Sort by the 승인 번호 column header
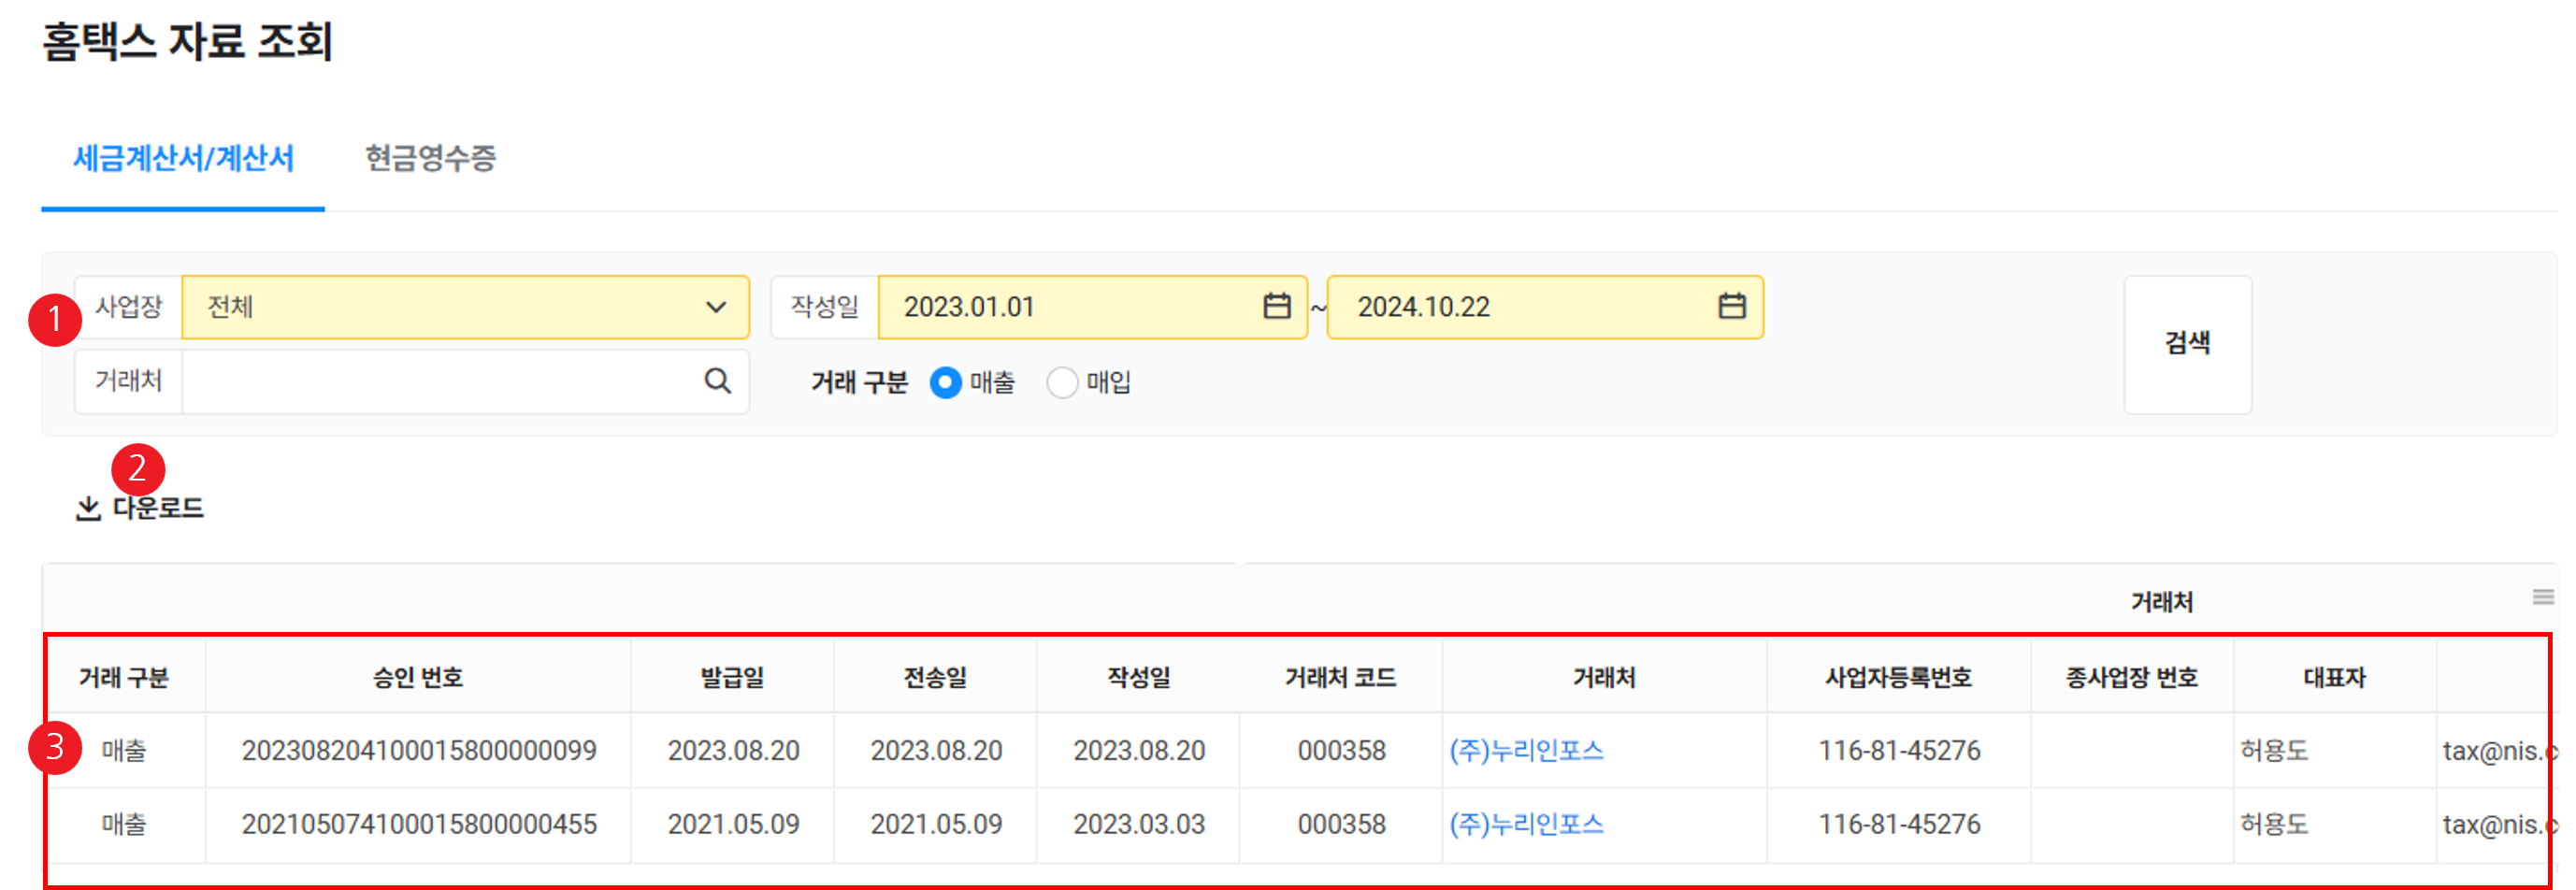The width and height of the screenshot is (2576, 890). coord(418,678)
